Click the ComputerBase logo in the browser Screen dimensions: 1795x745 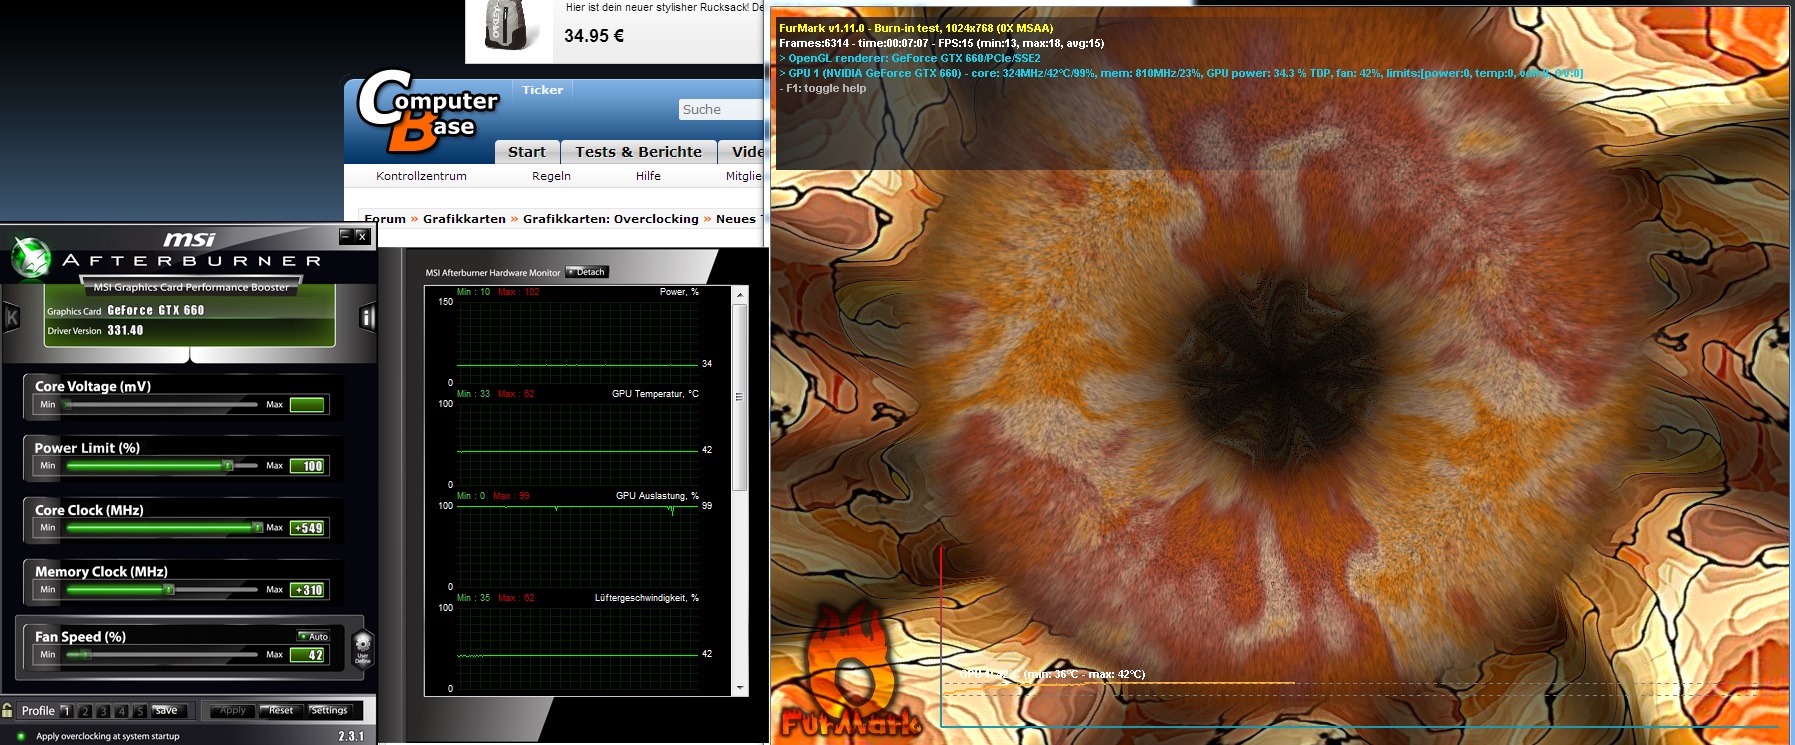coord(427,112)
